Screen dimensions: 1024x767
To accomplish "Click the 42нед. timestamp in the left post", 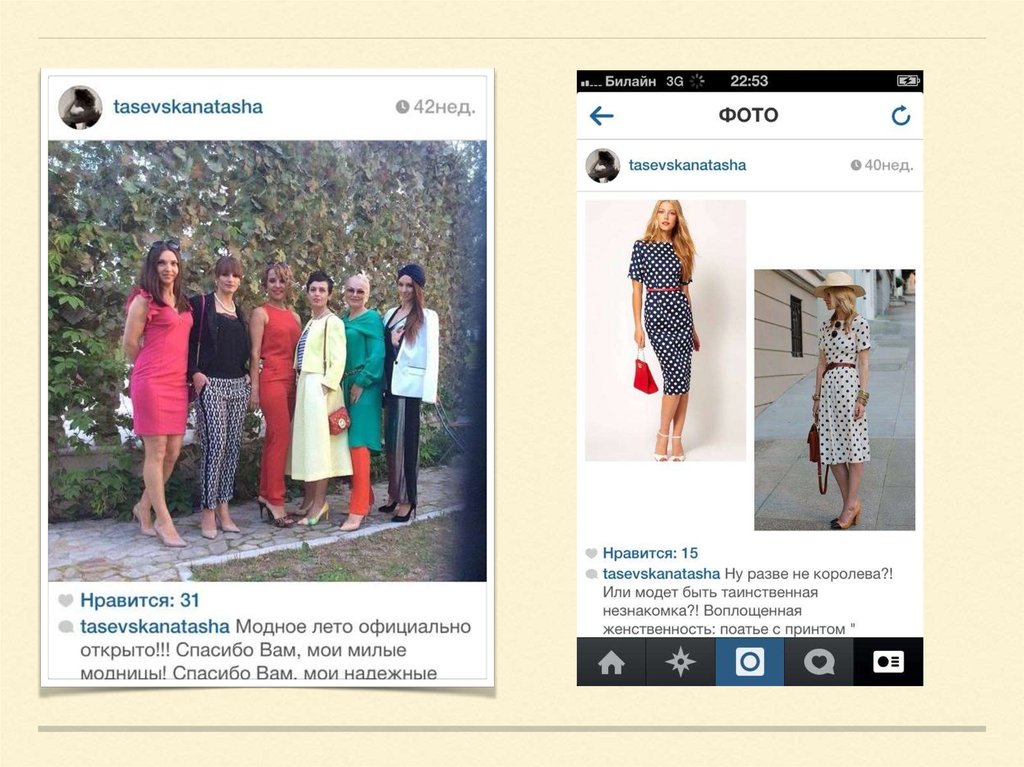I will [x=436, y=106].
